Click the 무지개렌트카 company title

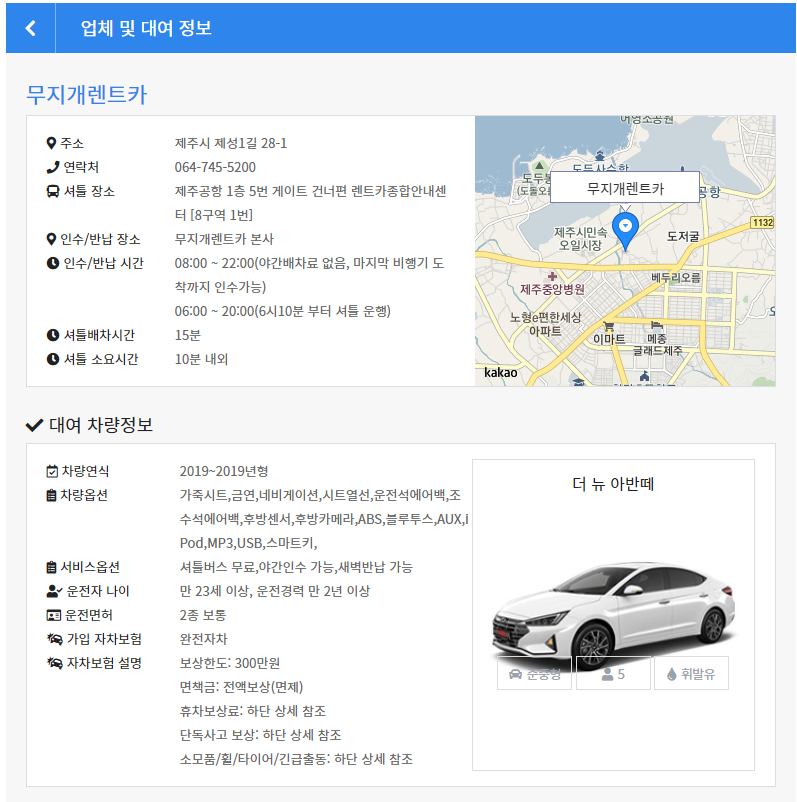tap(86, 95)
